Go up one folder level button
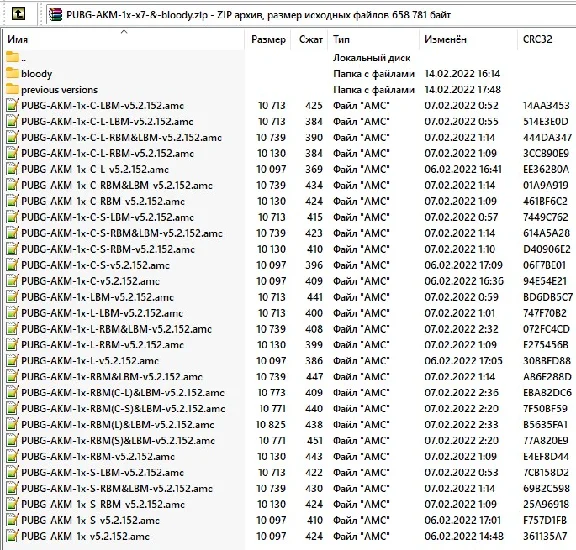576x550 pixels. click(x=18, y=14)
